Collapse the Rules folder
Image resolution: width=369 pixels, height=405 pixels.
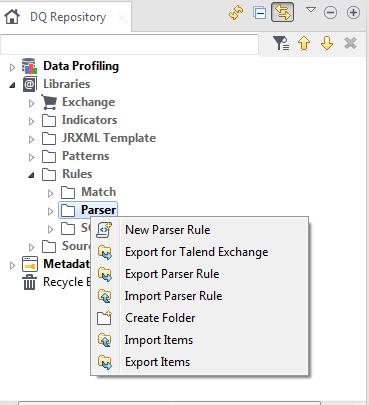(x=31, y=175)
